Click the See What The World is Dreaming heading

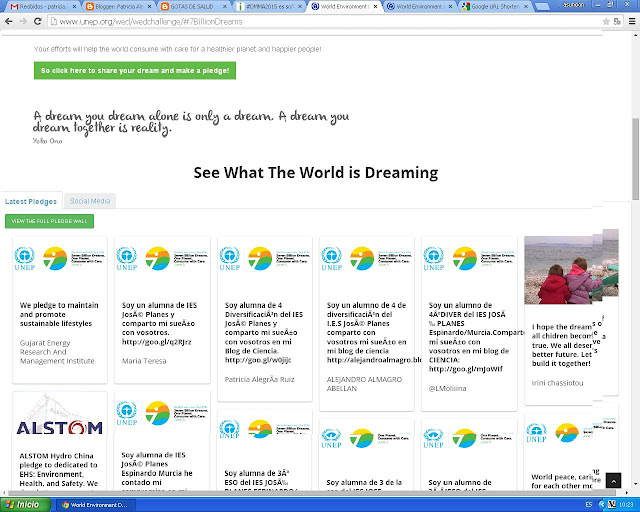(316, 173)
